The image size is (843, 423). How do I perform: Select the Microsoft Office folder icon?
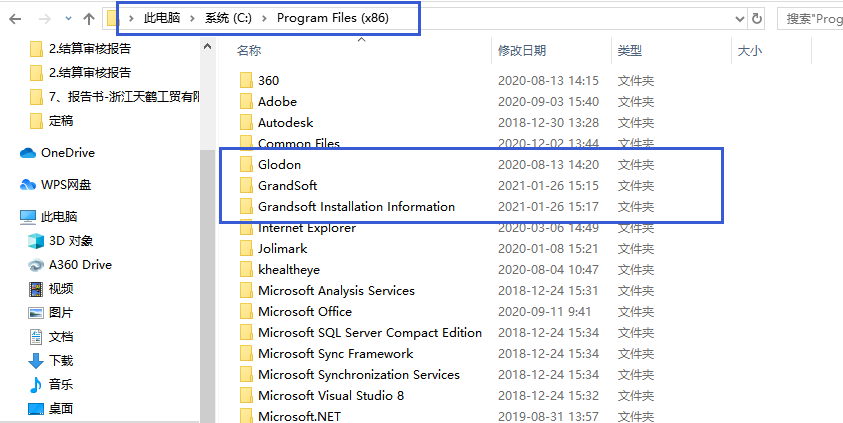246,312
